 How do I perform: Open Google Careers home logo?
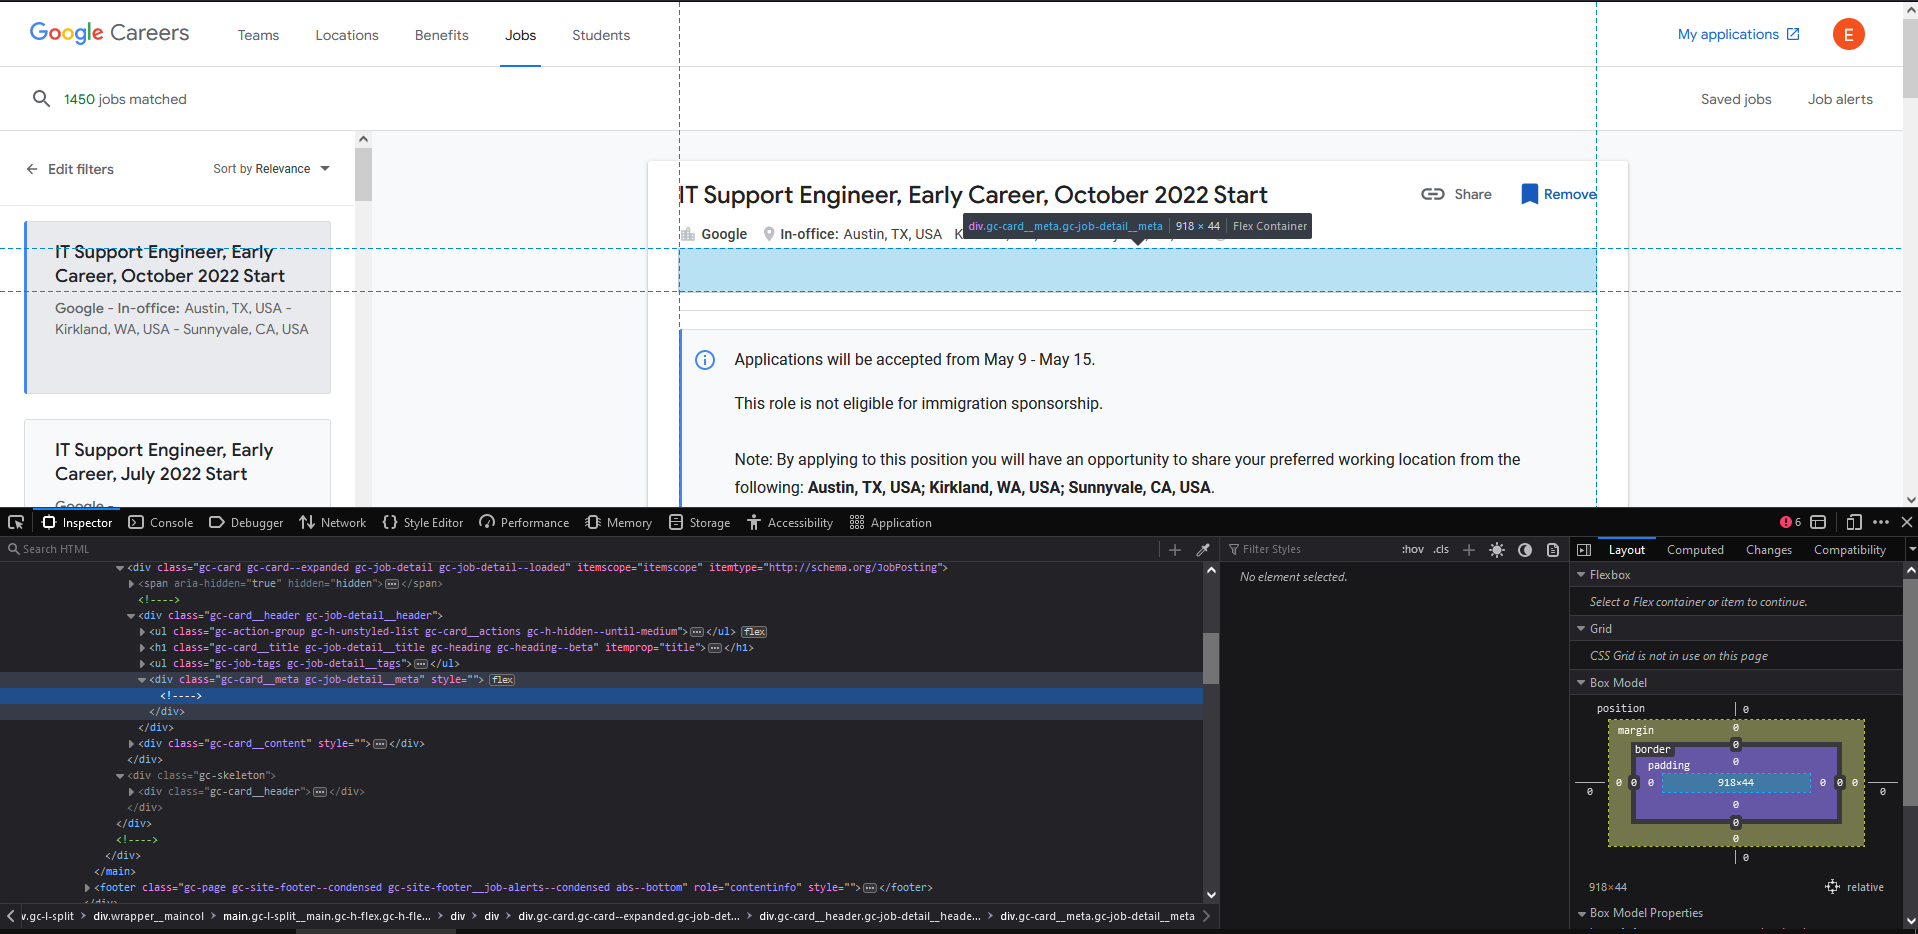pos(109,33)
